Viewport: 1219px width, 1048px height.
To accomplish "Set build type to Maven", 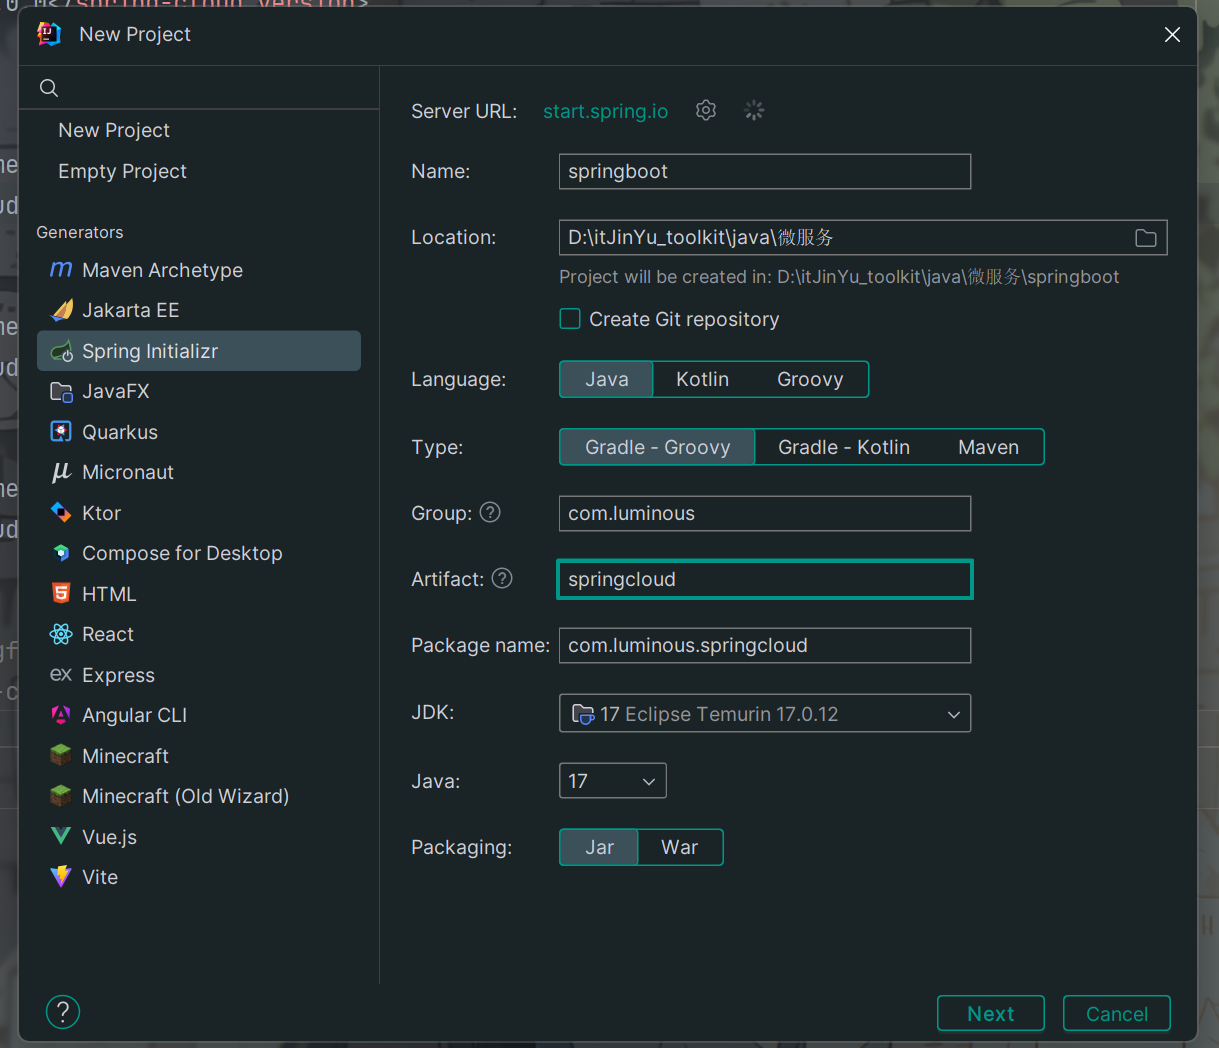I will point(988,447).
